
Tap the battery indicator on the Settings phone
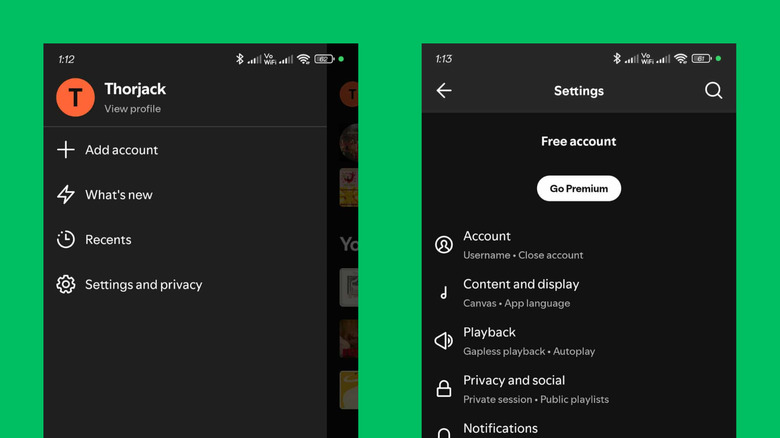coord(701,59)
